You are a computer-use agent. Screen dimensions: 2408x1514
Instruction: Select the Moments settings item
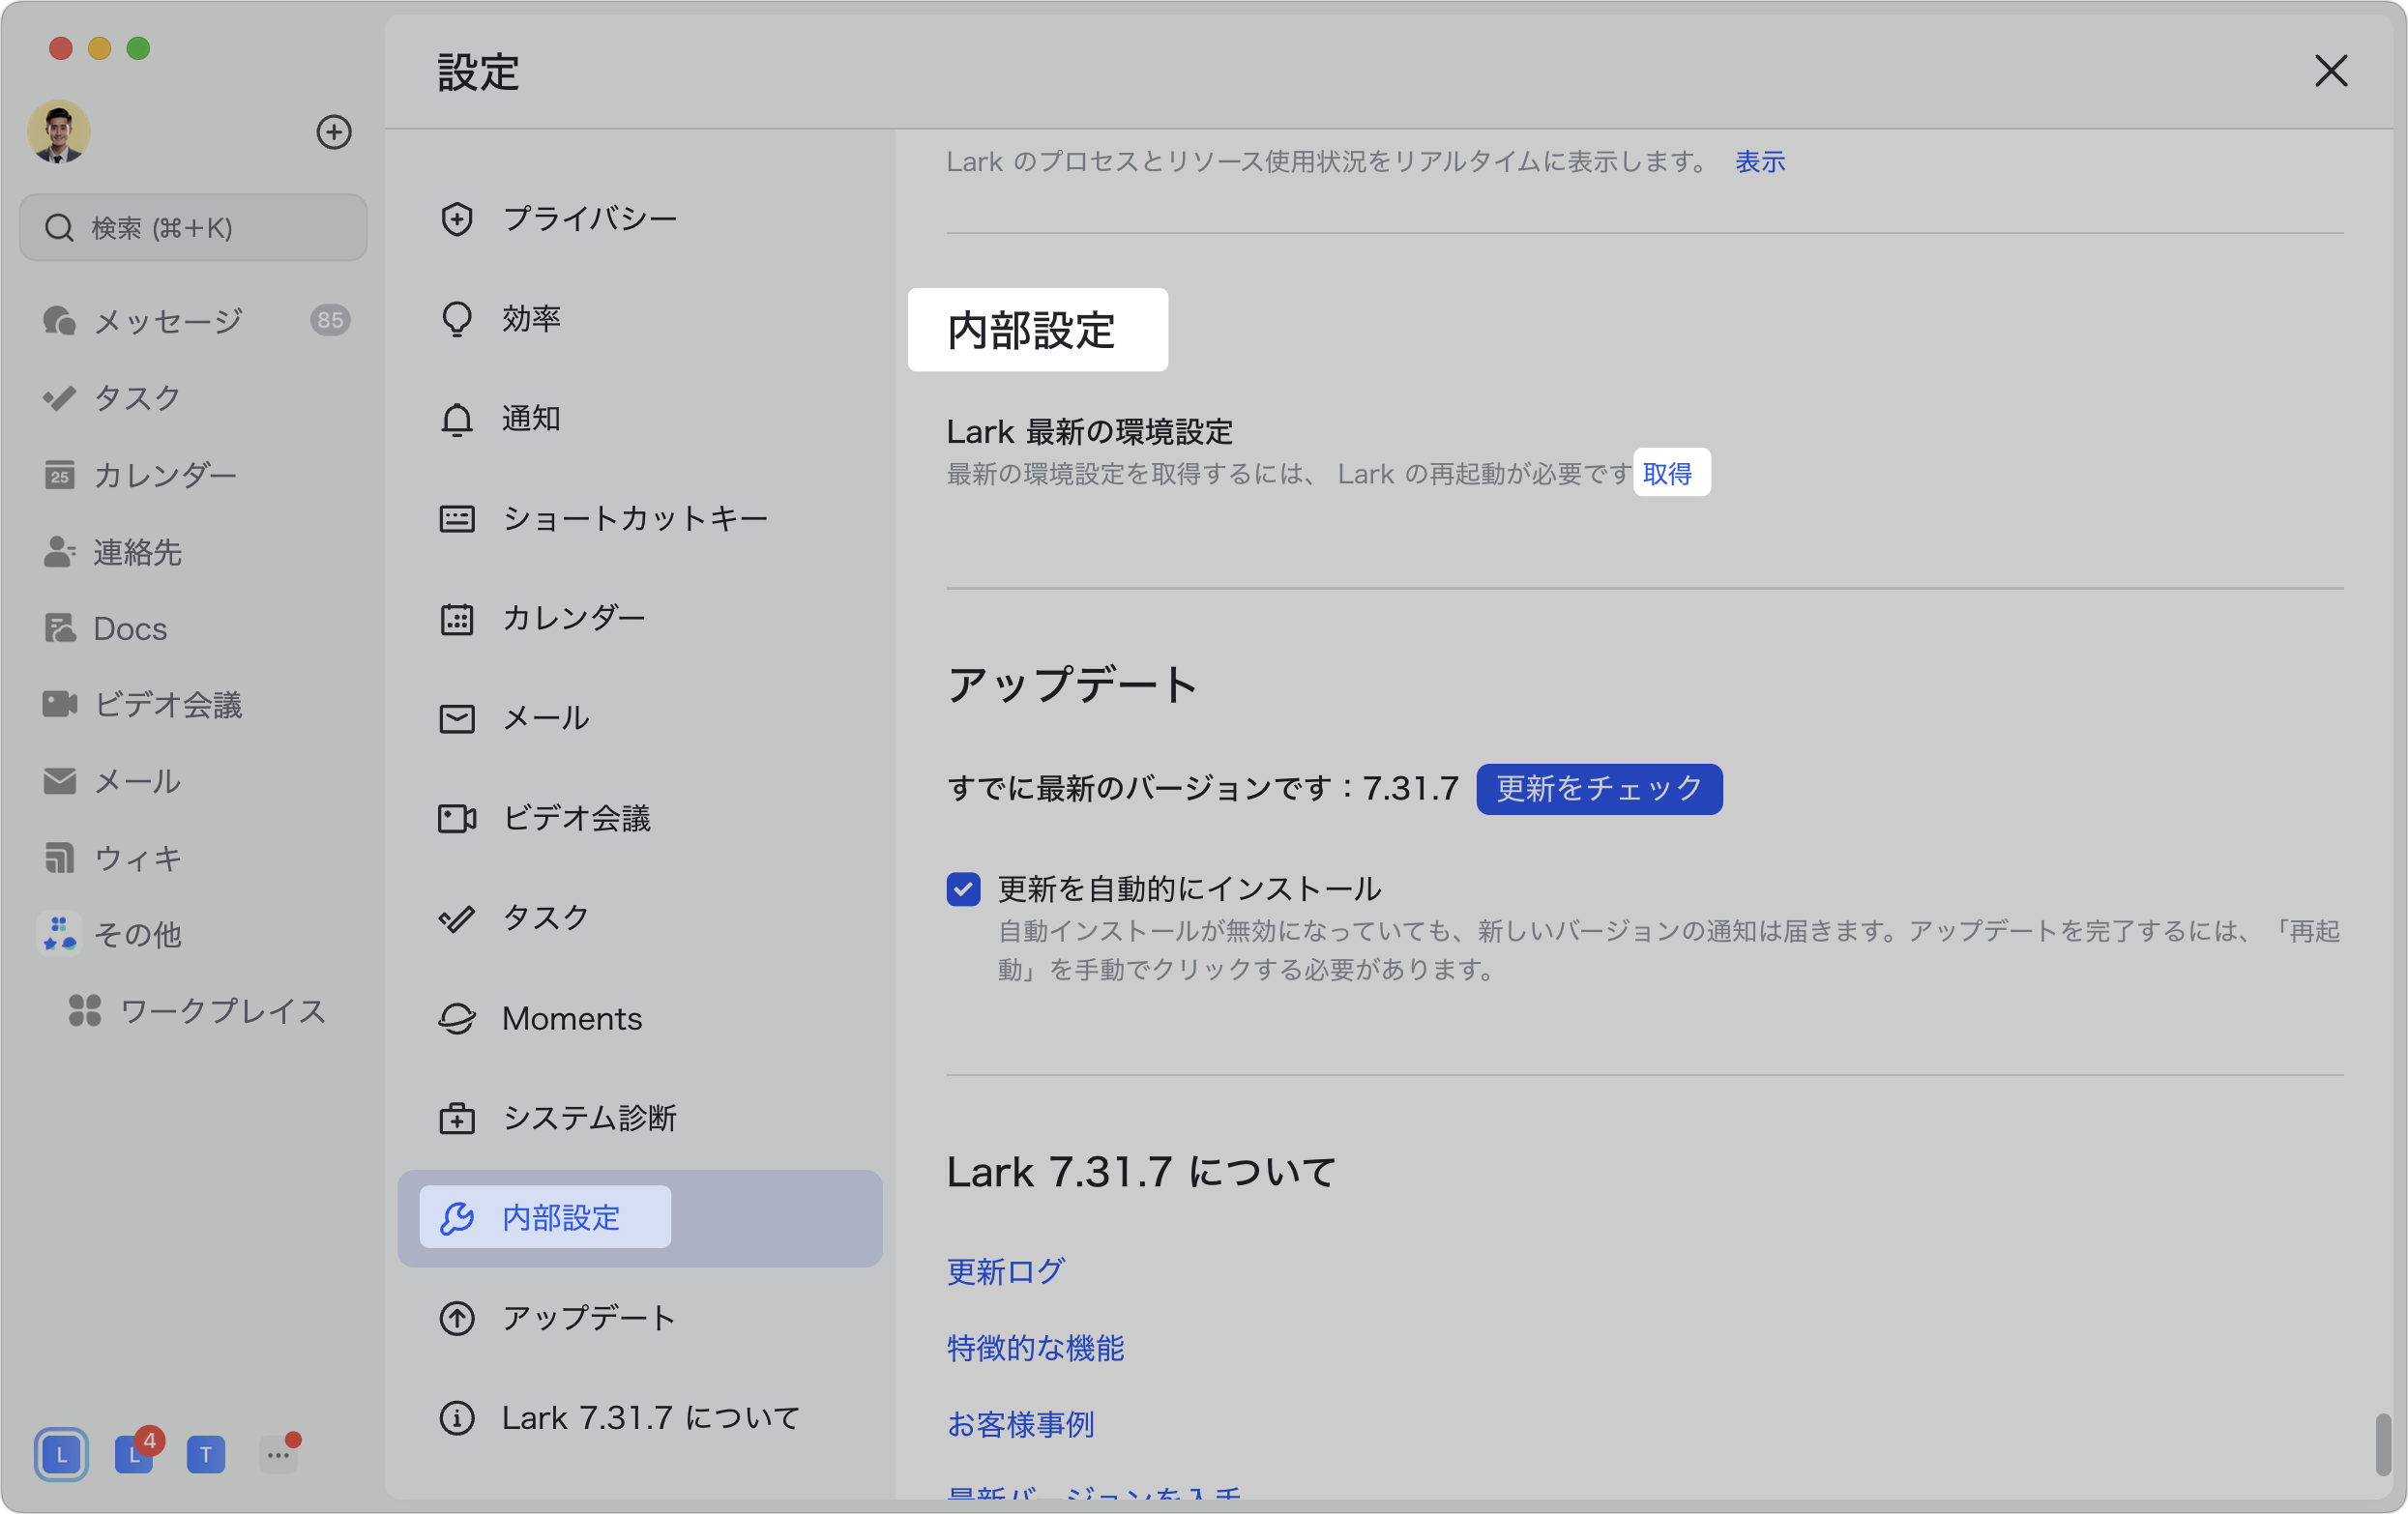(x=571, y=1018)
